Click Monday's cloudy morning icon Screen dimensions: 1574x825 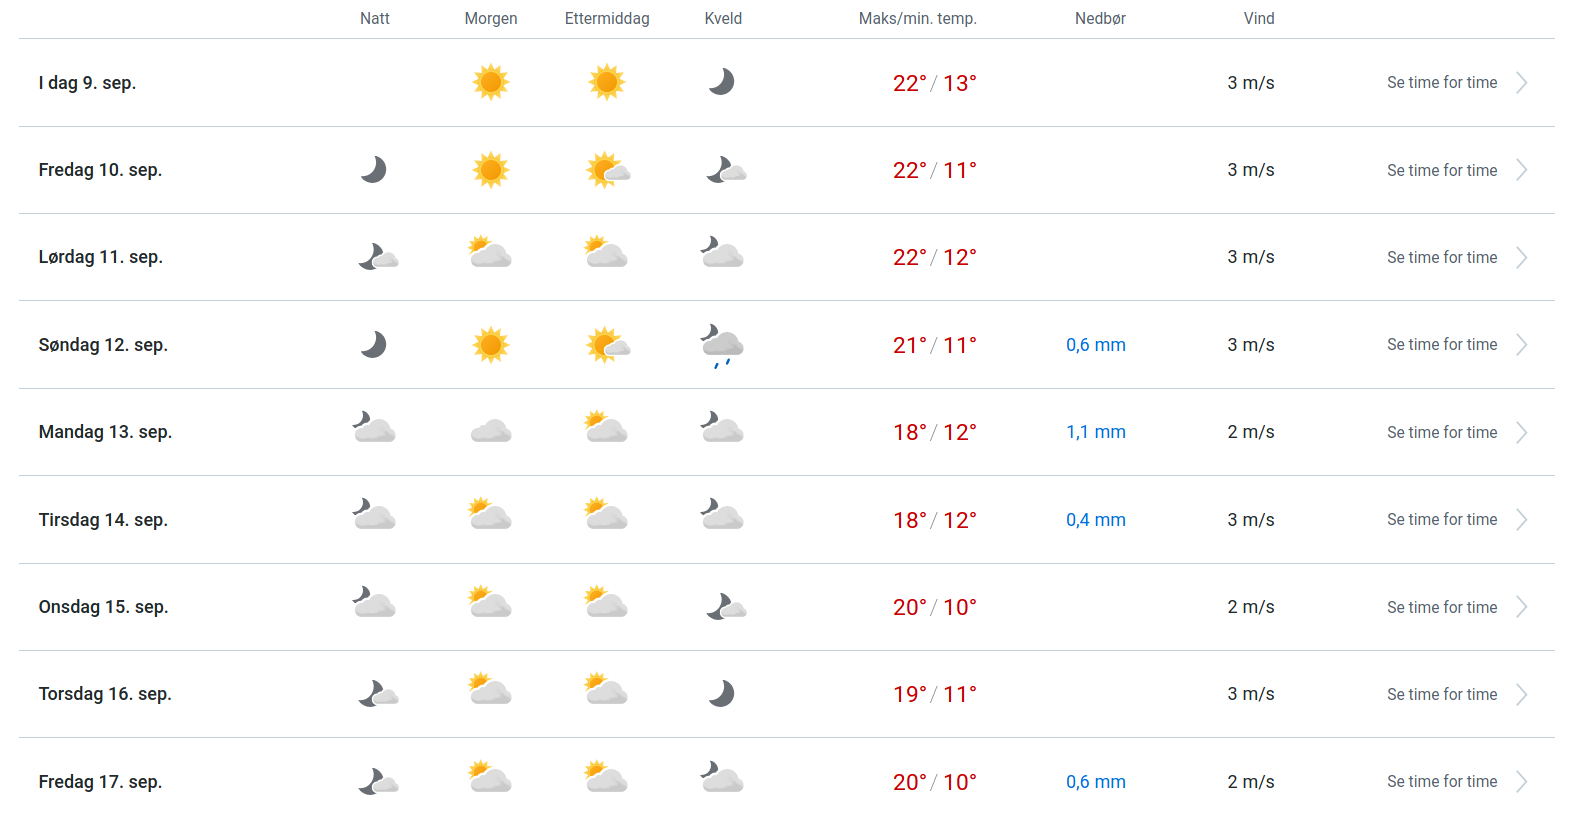(x=491, y=432)
